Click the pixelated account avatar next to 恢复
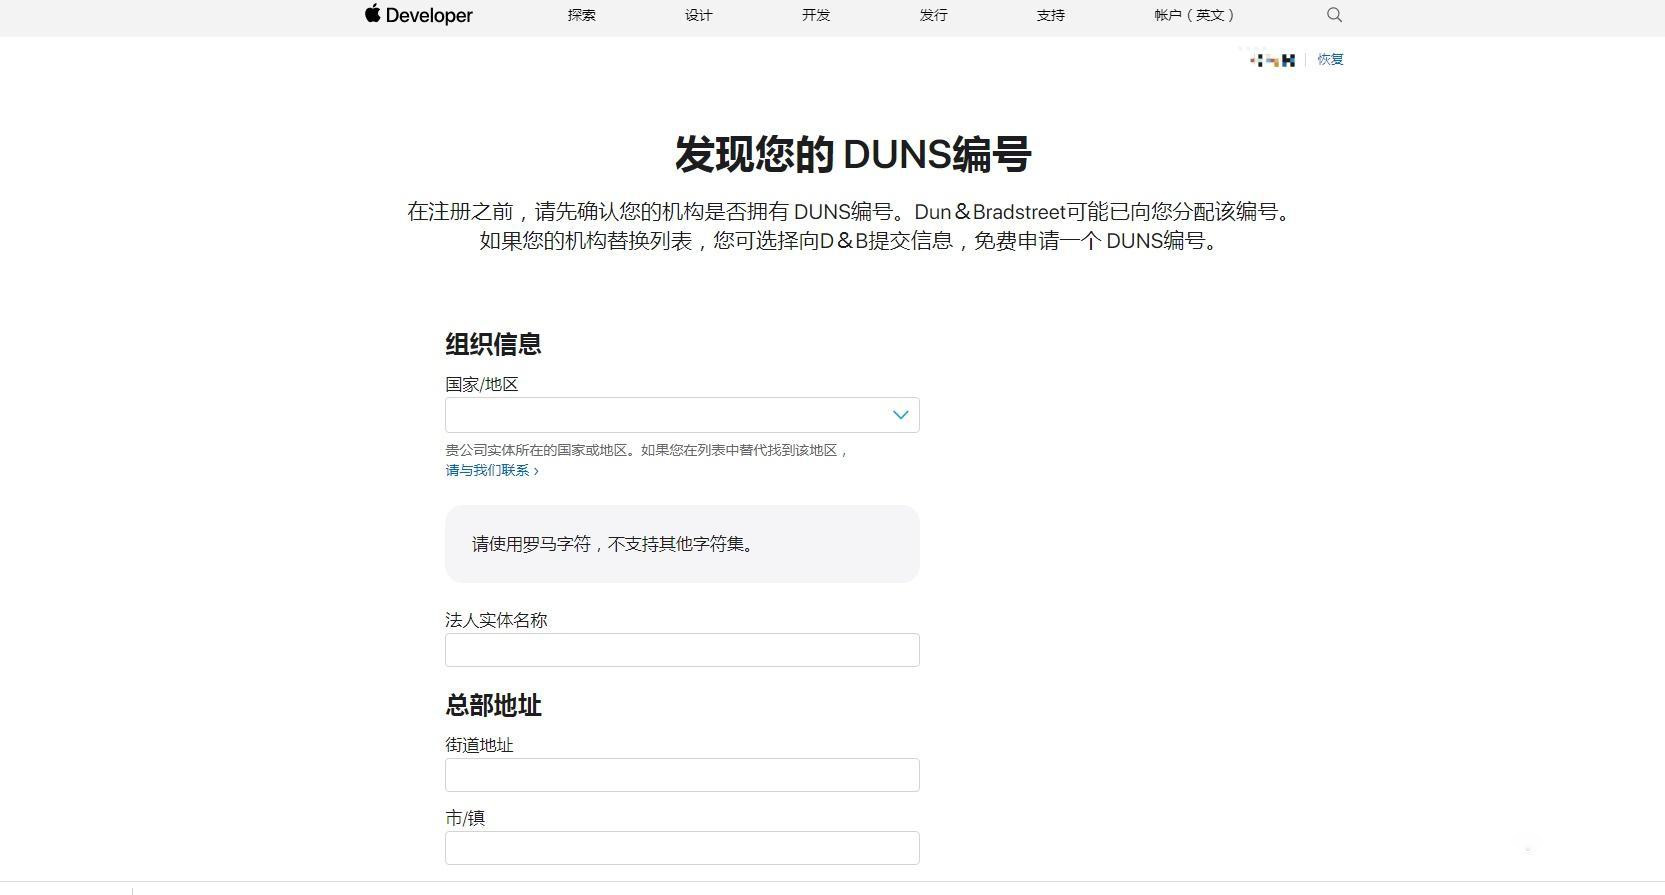 [1272, 60]
